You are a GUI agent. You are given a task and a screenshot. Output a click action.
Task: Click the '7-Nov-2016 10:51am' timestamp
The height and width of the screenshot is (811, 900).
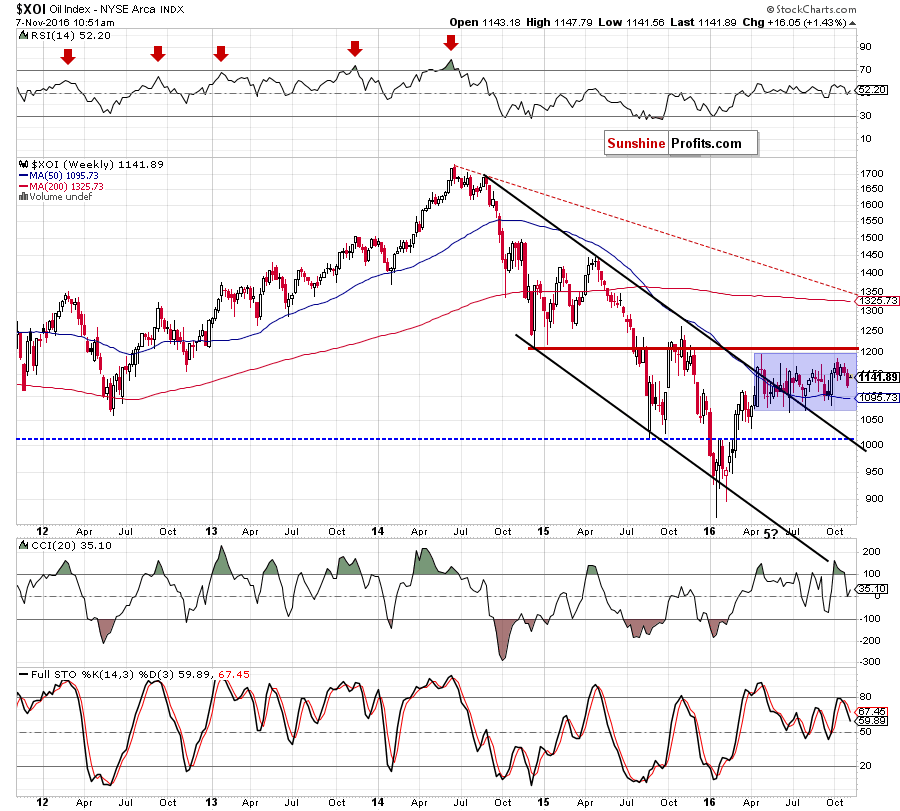coord(65,22)
